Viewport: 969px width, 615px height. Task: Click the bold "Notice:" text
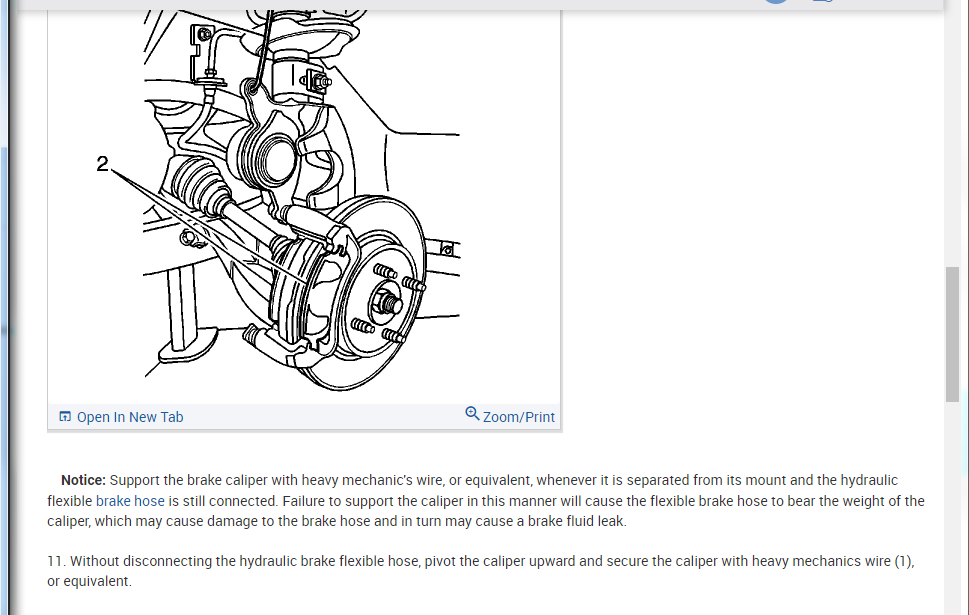[x=83, y=480]
